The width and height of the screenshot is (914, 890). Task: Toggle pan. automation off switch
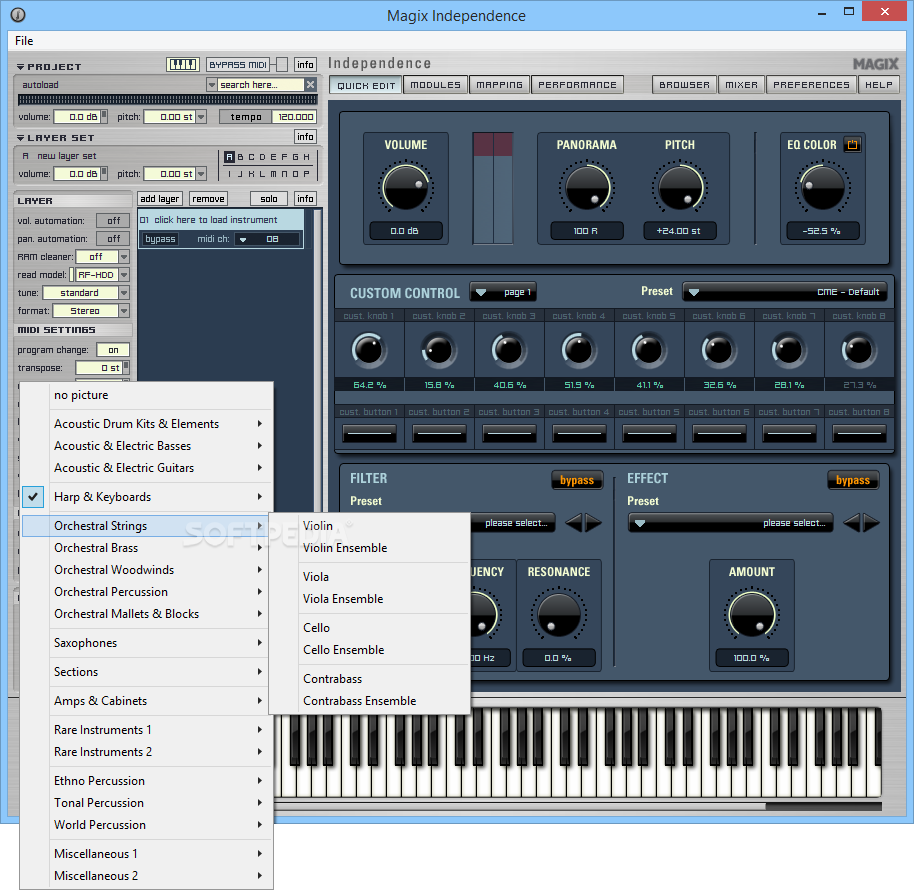[114, 238]
